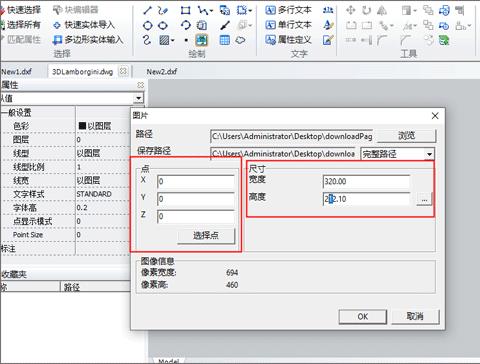This screenshot has height=364, width=480.
Task: Click the 线型比例 property row
Action: pos(66,167)
